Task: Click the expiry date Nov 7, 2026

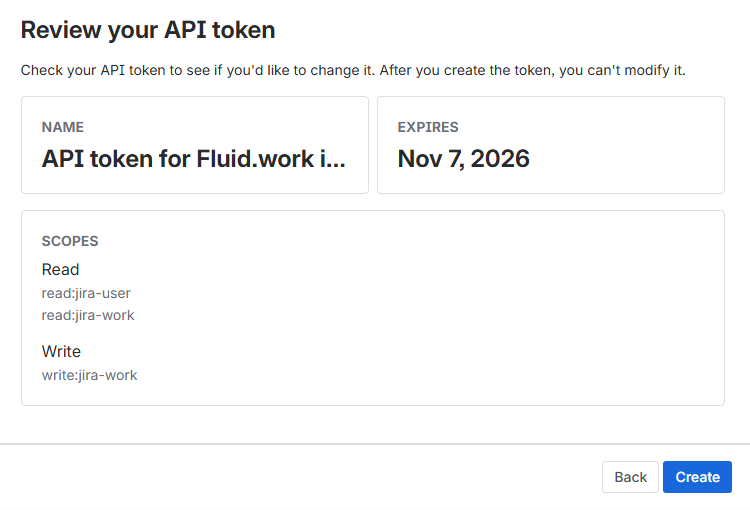Action: click(463, 158)
